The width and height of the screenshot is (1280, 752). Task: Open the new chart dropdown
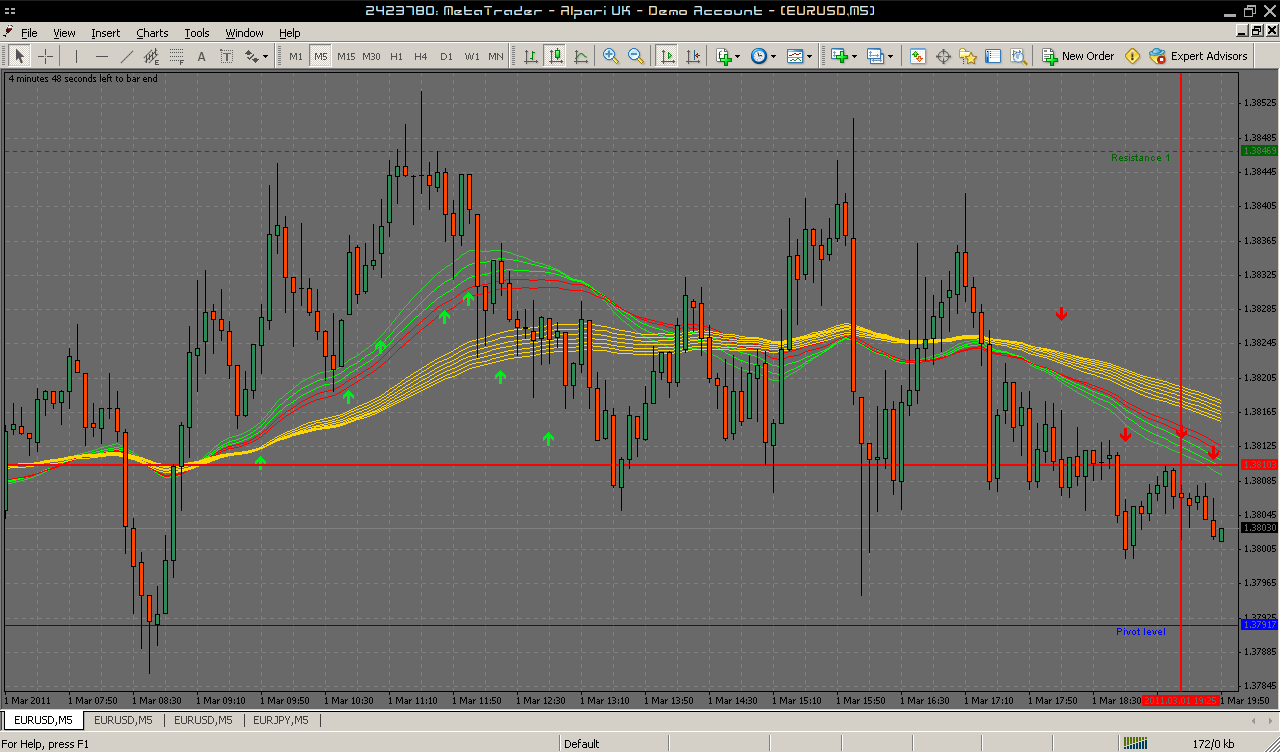843,56
